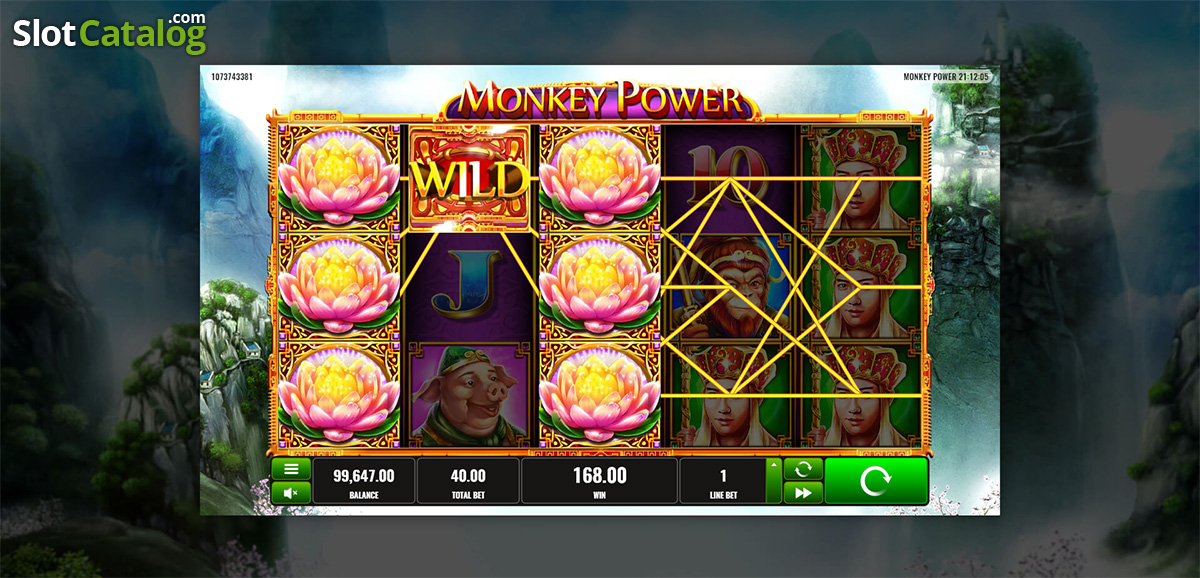Image resolution: width=1200 pixels, height=578 pixels.
Task: Activate turbo fast-forward button
Action: point(803,492)
